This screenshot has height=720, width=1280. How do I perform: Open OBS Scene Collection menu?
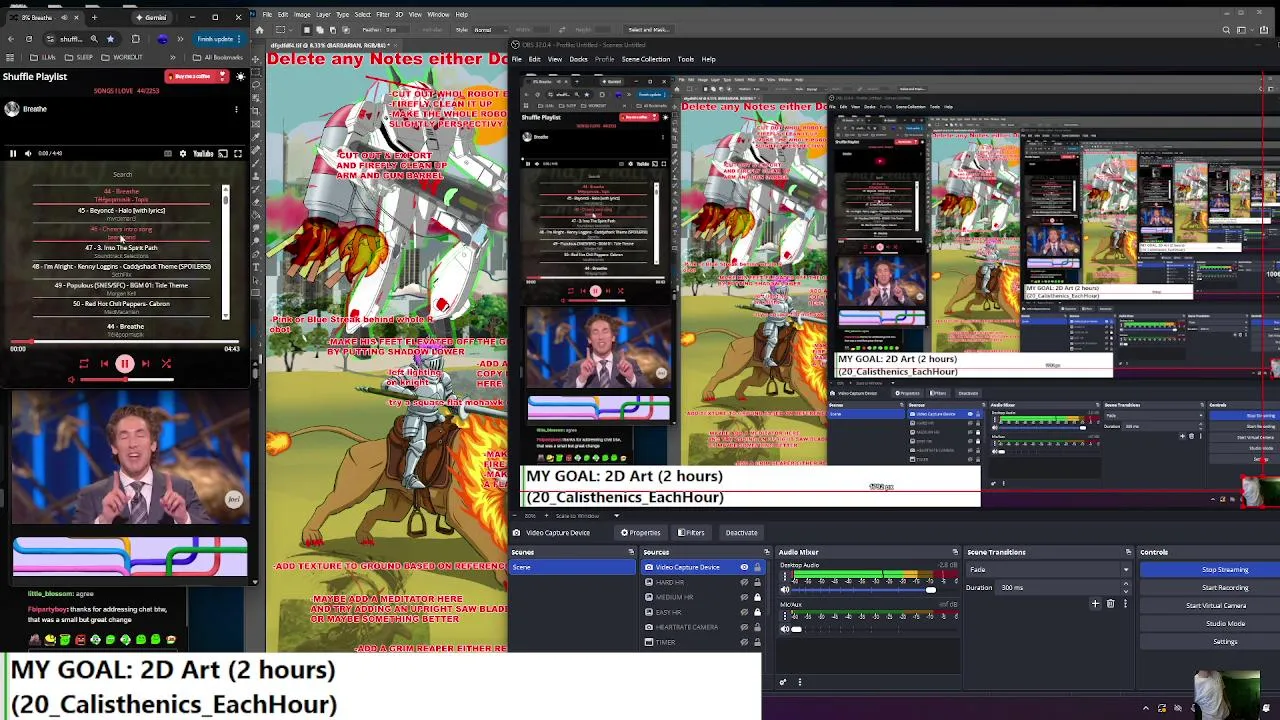tap(646, 59)
